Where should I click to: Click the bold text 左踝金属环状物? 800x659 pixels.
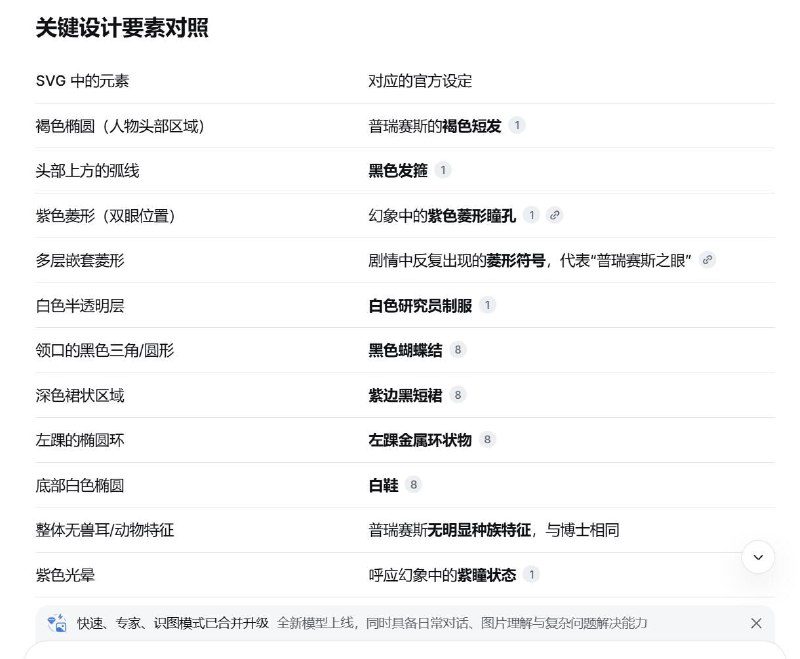click(x=420, y=440)
